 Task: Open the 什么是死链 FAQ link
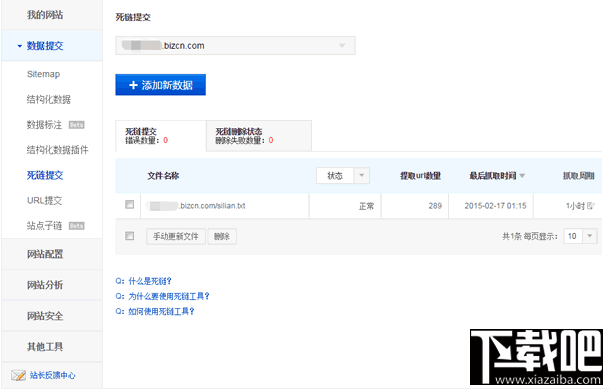(x=150, y=281)
